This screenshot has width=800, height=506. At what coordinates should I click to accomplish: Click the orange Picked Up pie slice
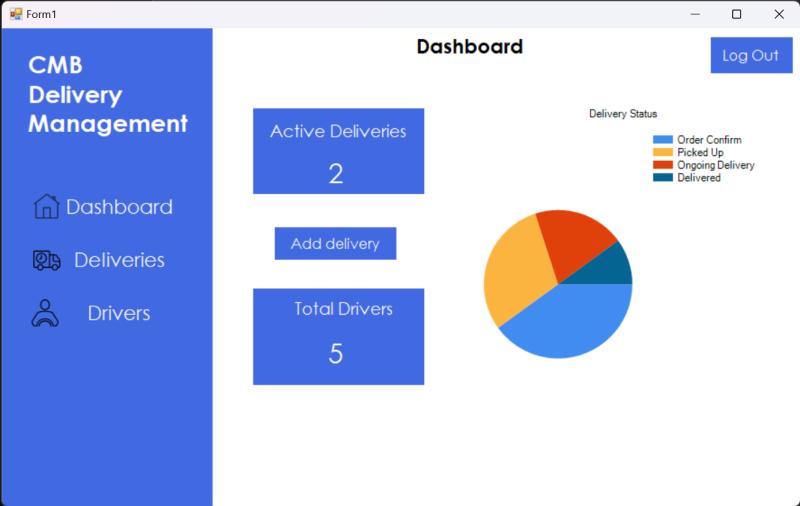click(x=512, y=270)
